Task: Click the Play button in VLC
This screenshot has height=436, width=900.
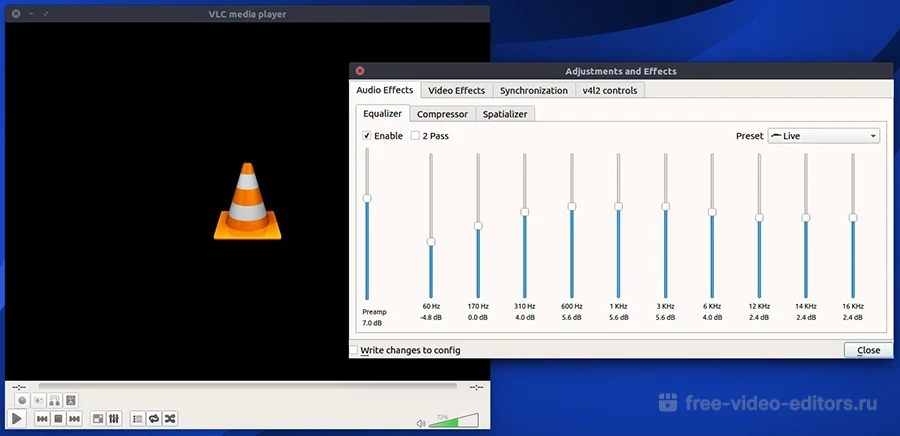Action: click(x=17, y=418)
